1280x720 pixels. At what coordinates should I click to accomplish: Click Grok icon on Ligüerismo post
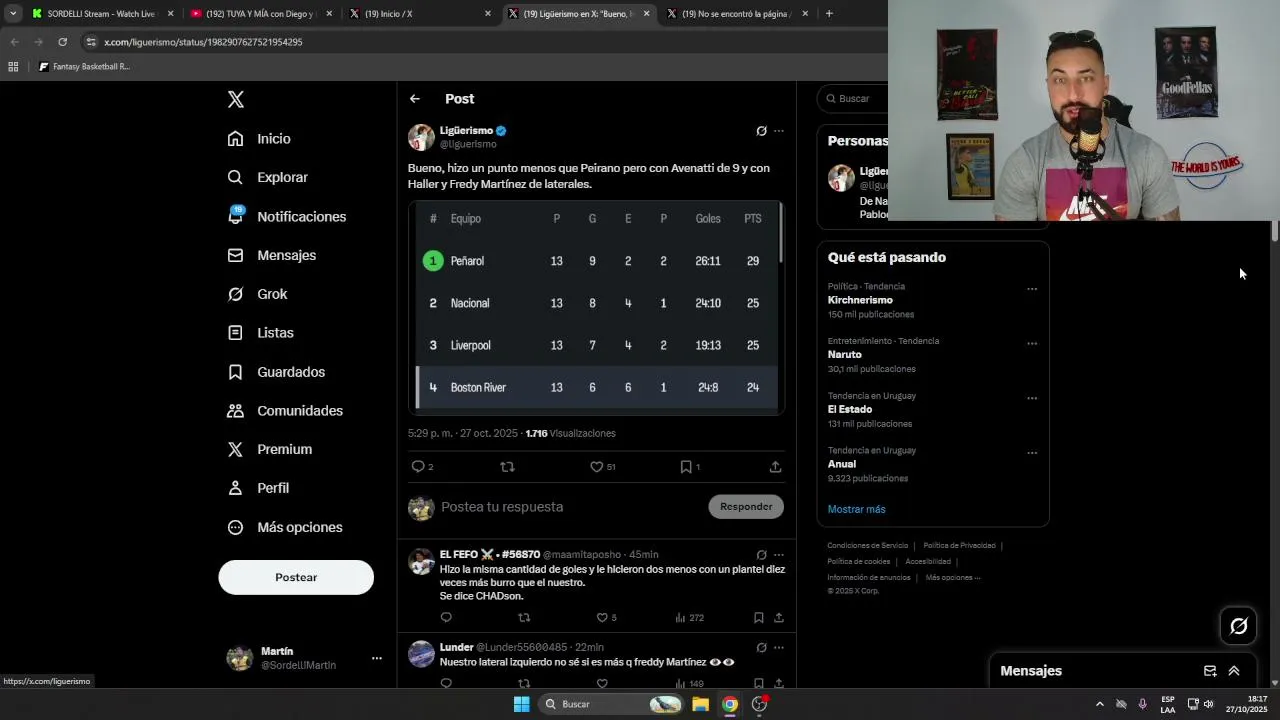coord(761,131)
